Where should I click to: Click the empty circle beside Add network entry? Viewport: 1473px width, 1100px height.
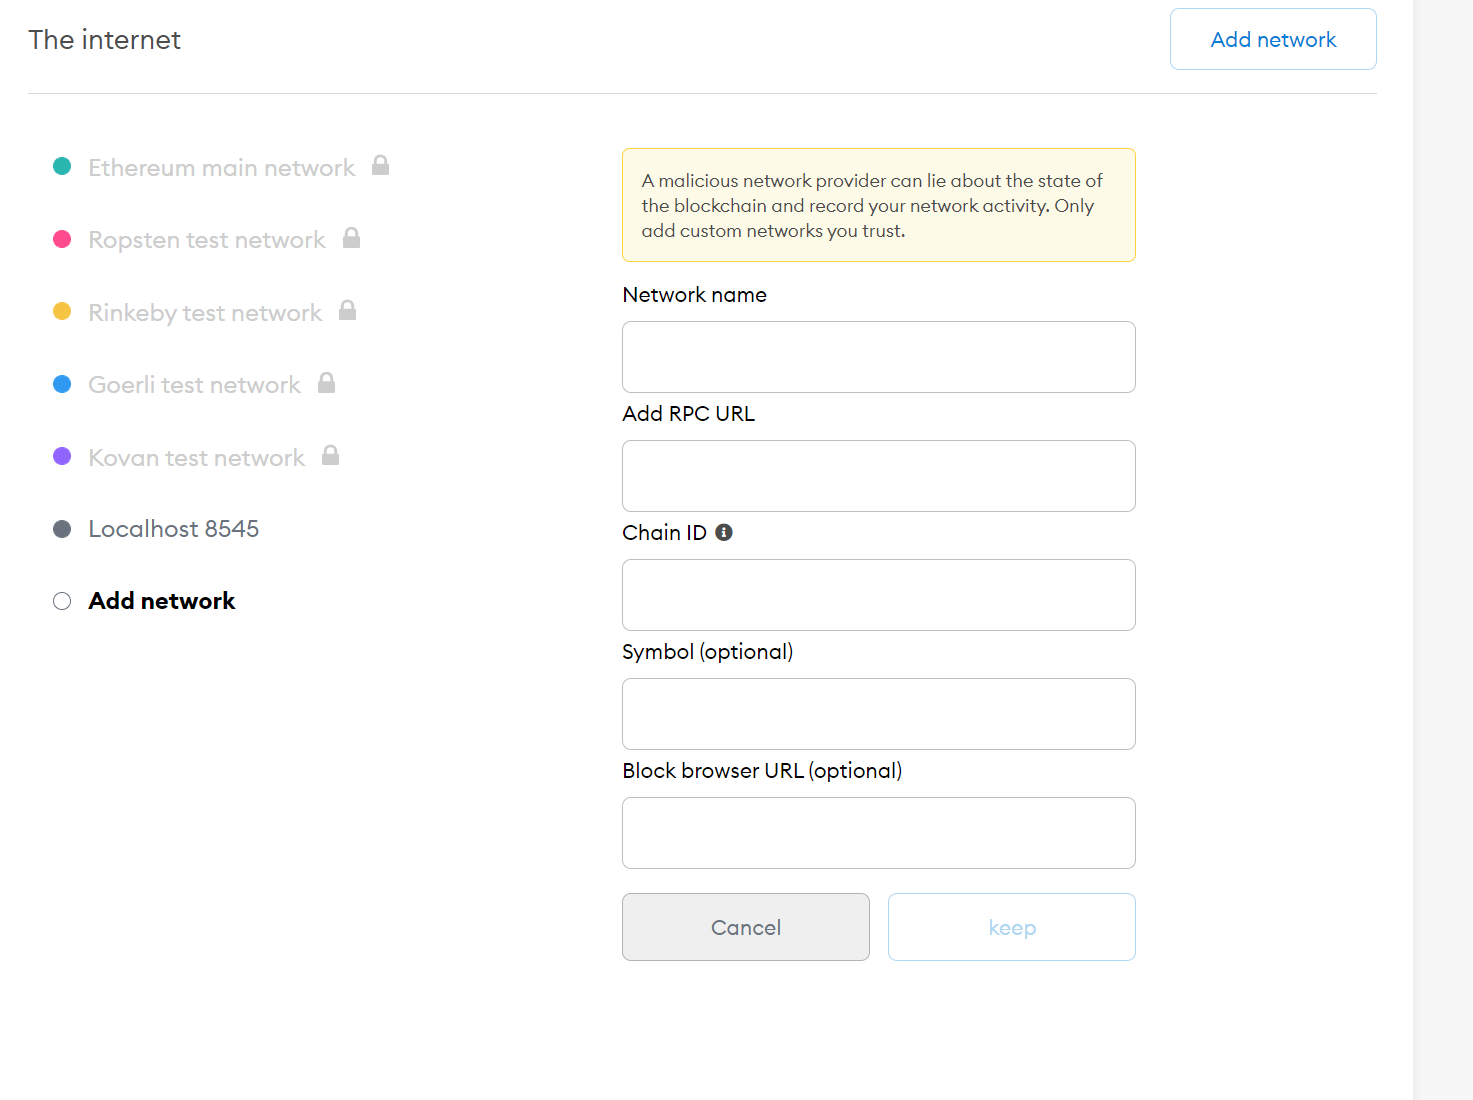click(x=62, y=601)
